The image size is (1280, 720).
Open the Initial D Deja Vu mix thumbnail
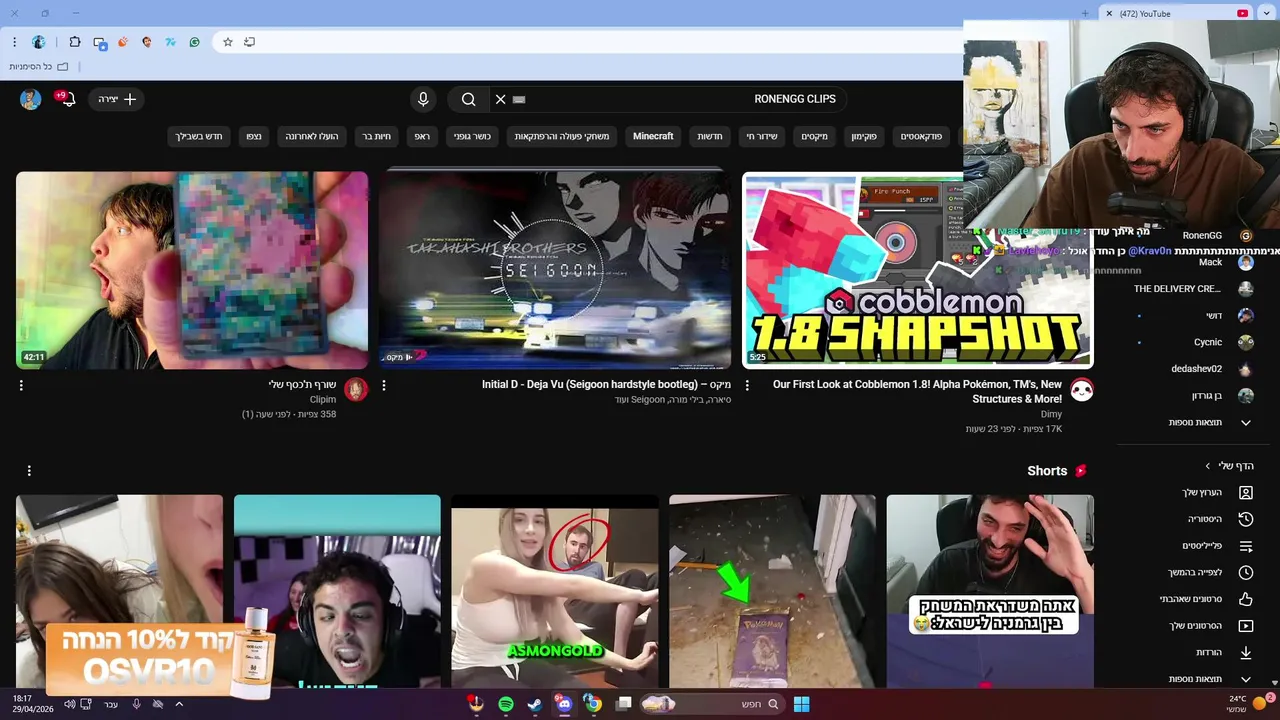(x=555, y=270)
